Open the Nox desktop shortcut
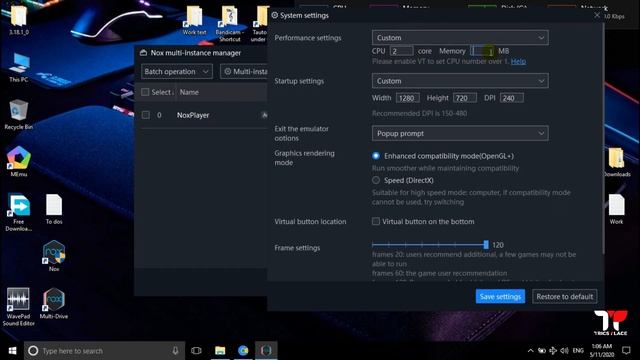This screenshot has height=360, width=640. 54,256
